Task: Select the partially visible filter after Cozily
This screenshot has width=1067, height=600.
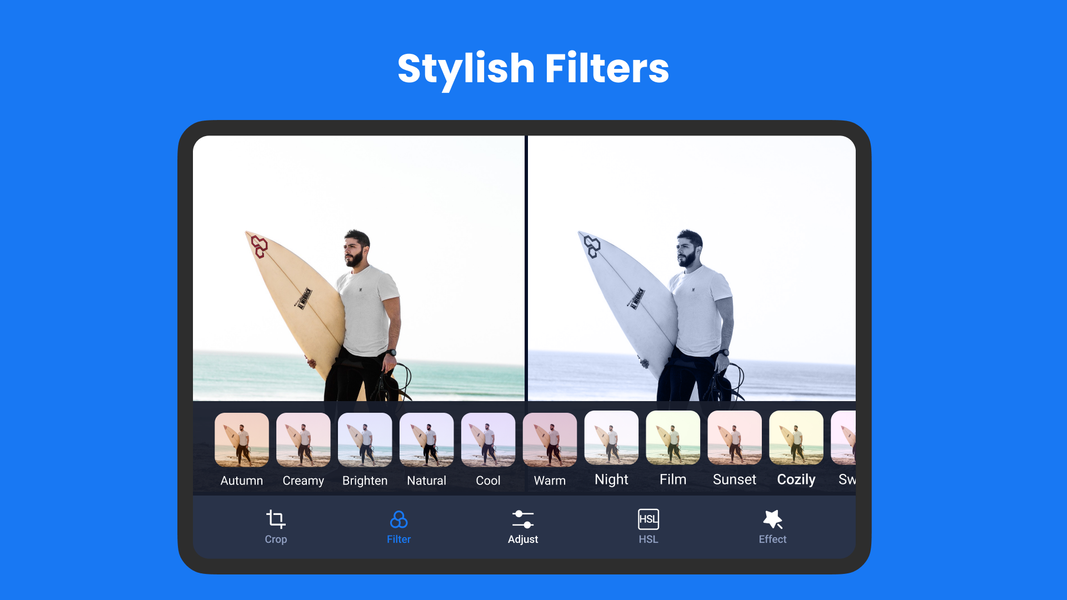Action: tap(844, 439)
